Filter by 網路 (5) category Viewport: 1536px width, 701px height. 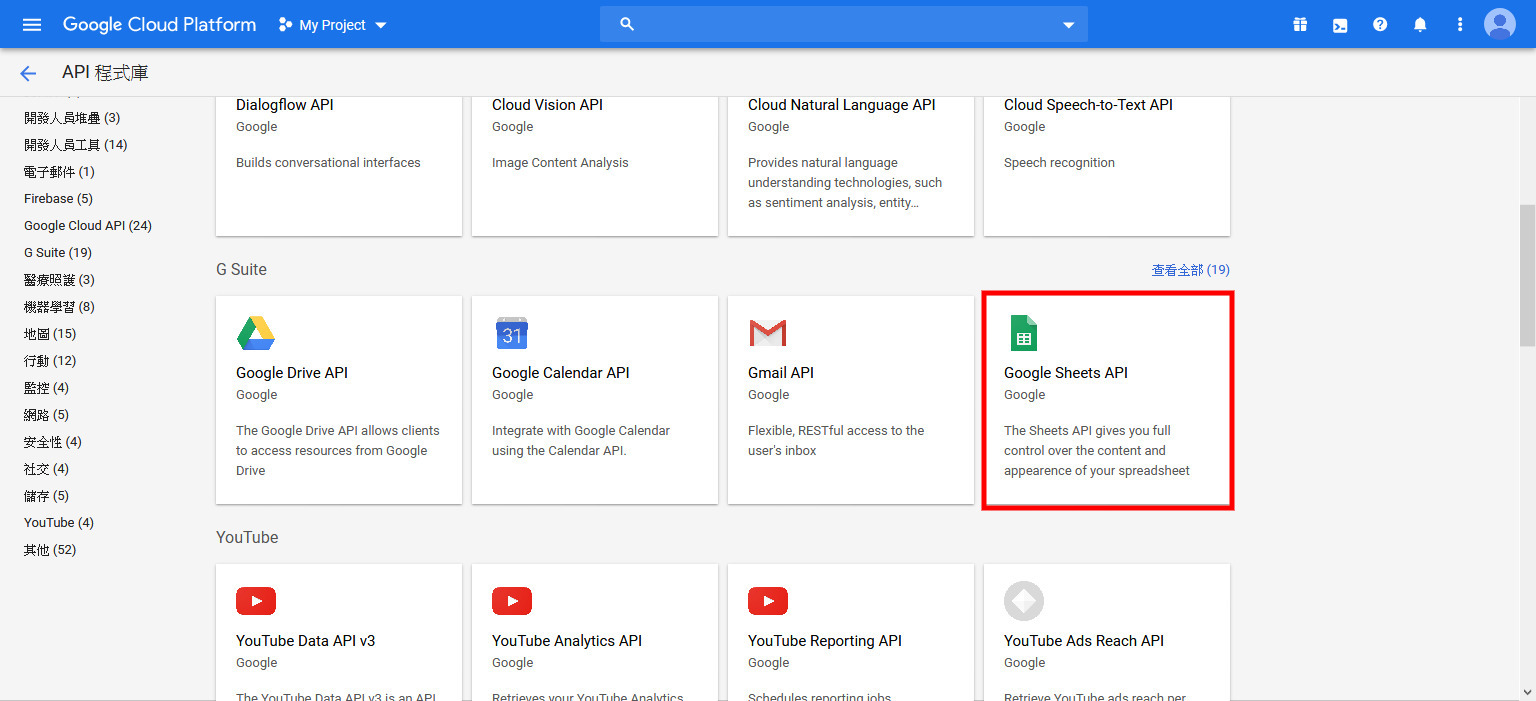click(46, 415)
